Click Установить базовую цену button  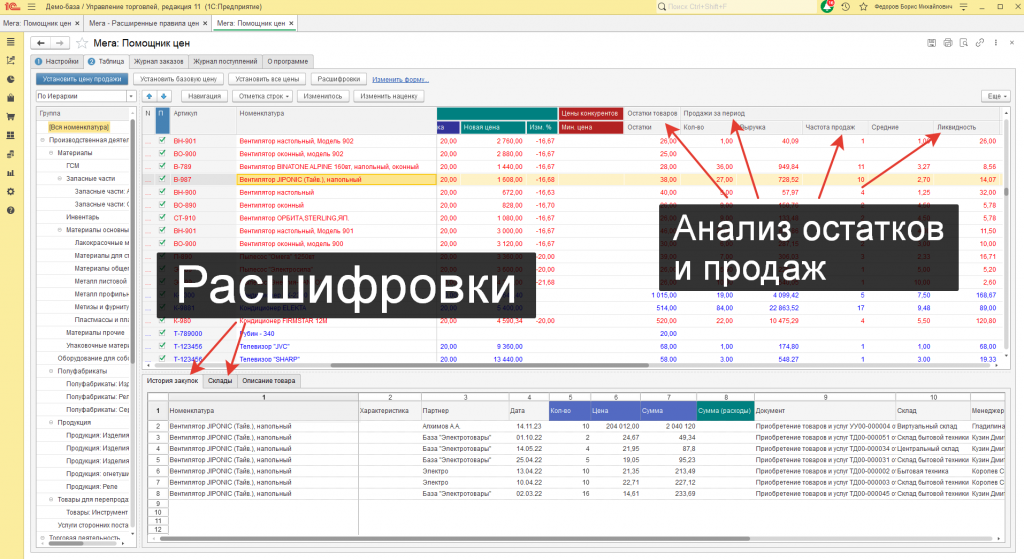tap(178, 79)
